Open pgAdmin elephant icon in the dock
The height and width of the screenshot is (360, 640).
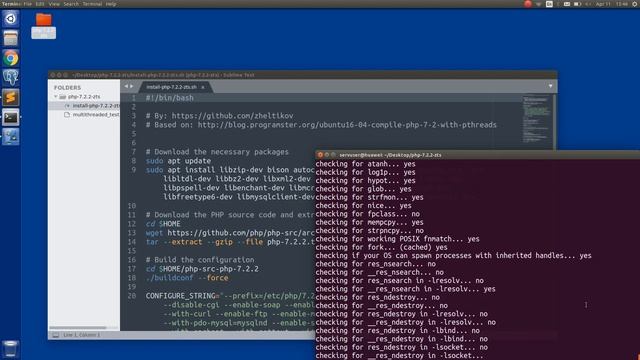(11, 78)
